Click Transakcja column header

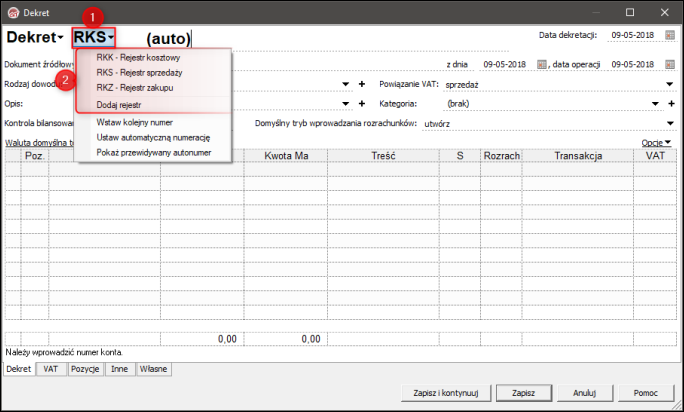pos(578,156)
